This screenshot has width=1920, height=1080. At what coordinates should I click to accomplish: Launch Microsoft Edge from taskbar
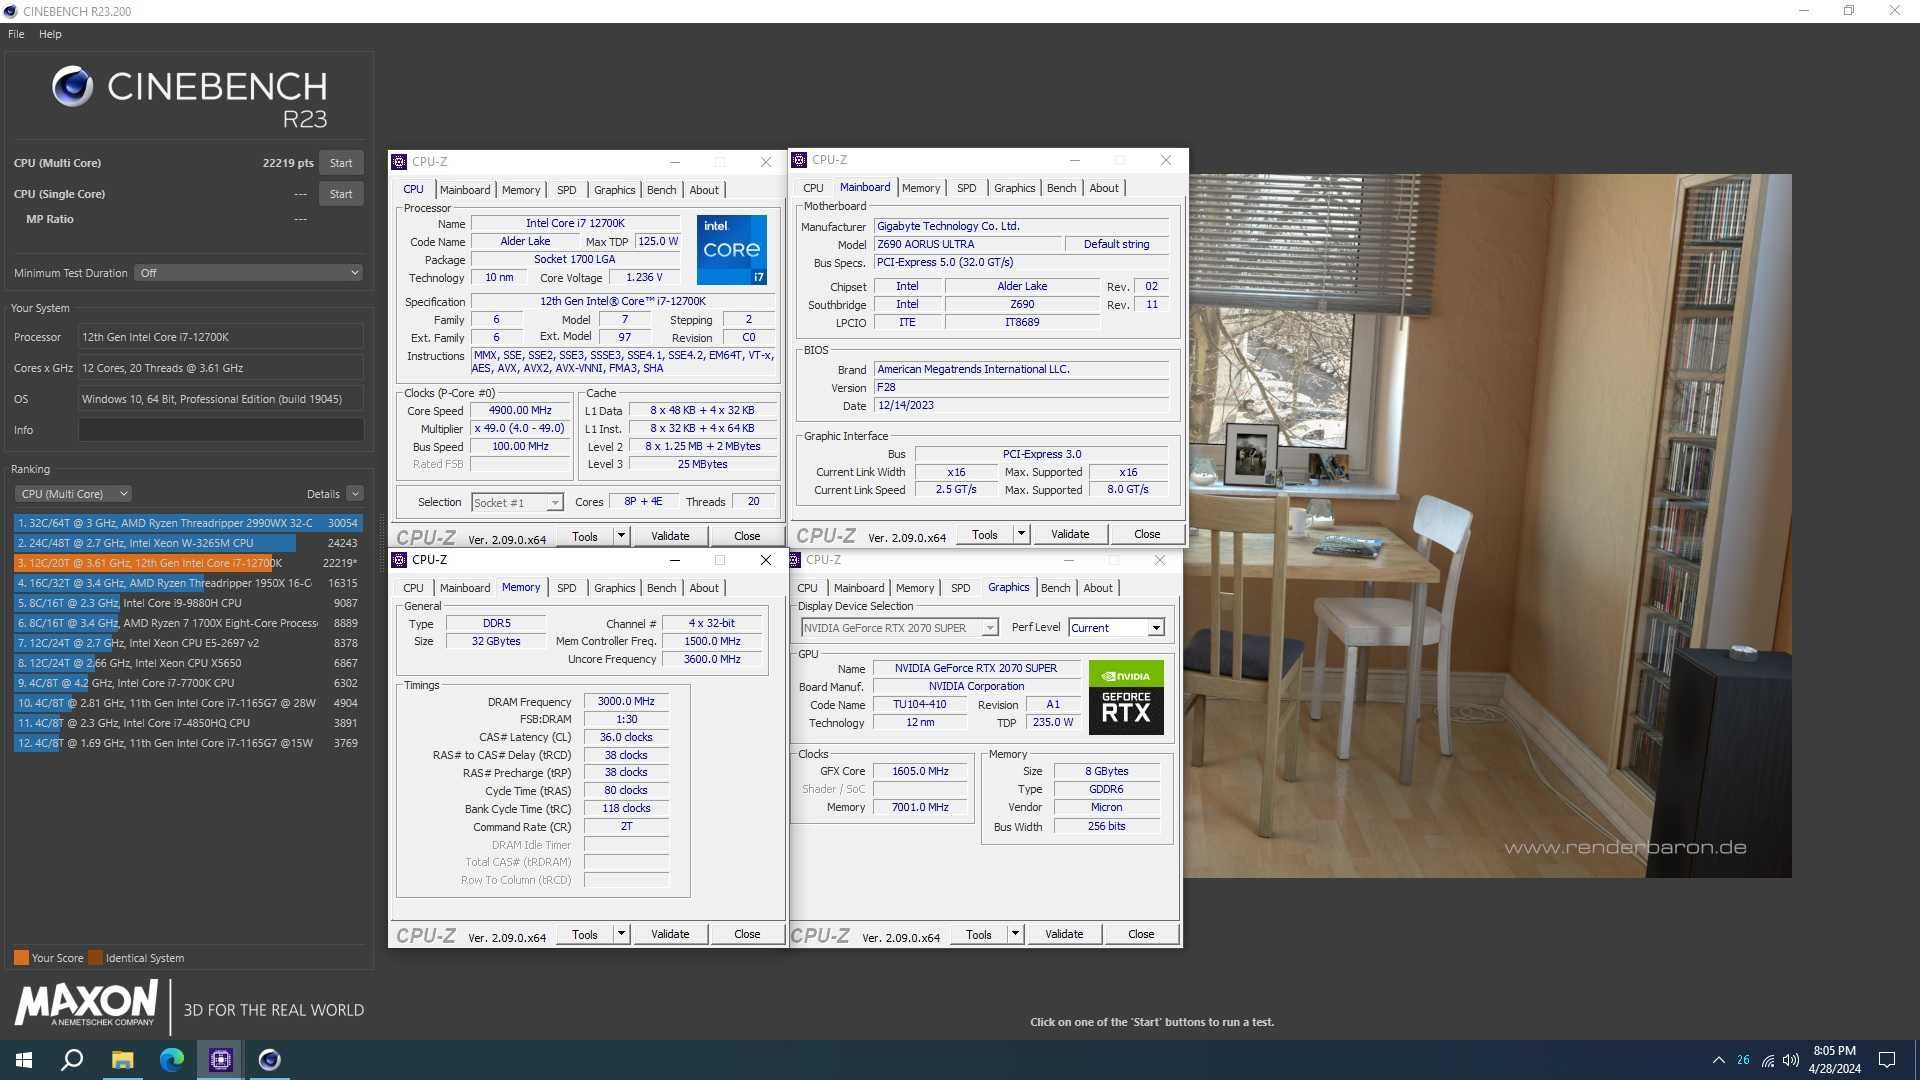(x=171, y=1060)
